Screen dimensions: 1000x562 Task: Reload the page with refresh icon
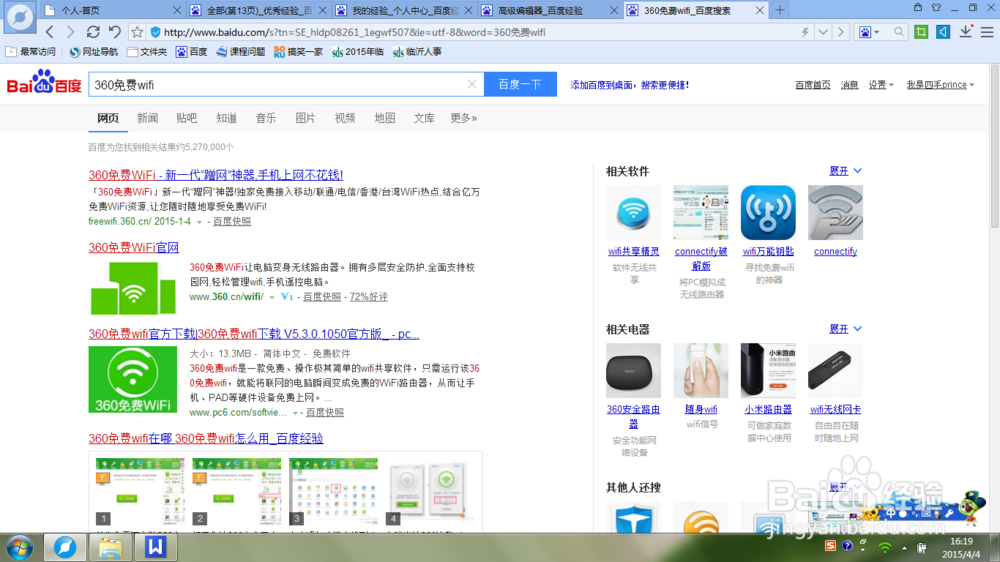point(93,32)
